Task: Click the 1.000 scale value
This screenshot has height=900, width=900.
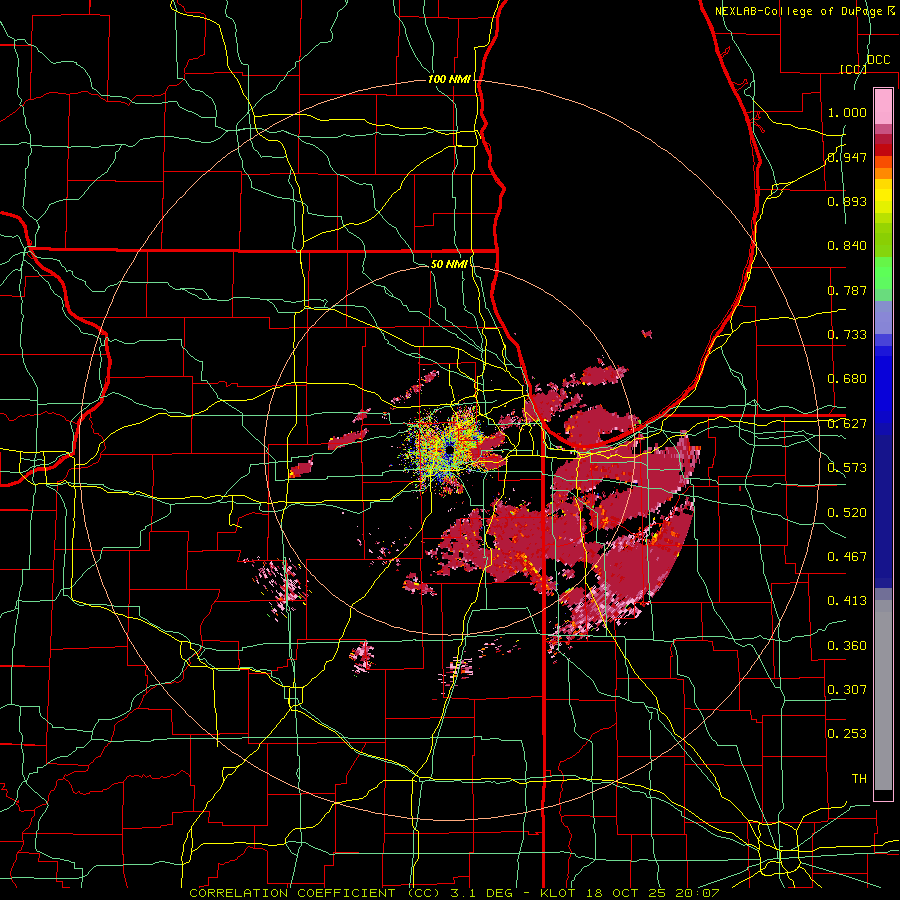Action: (x=847, y=112)
